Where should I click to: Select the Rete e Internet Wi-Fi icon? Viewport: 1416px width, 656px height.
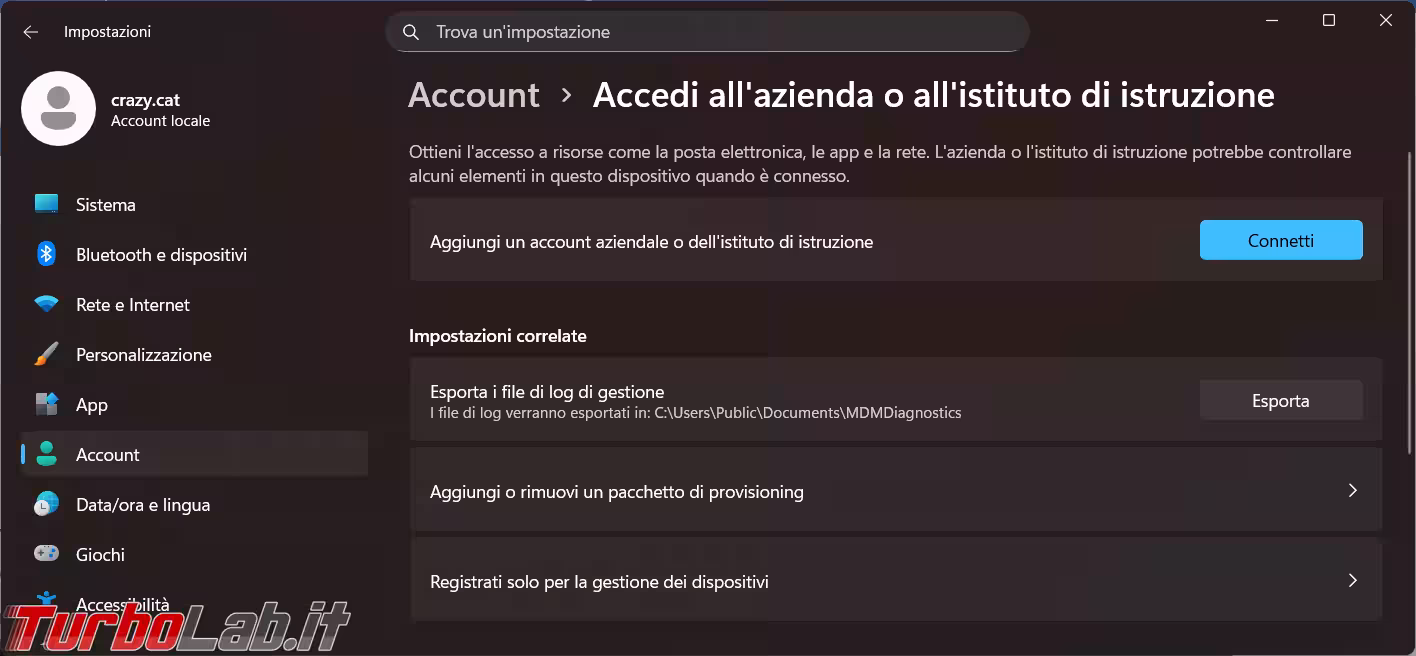point(46,304)
